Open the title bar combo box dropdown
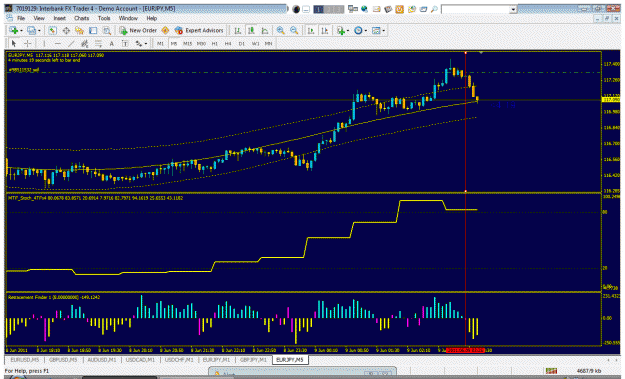 coord(513,9)
